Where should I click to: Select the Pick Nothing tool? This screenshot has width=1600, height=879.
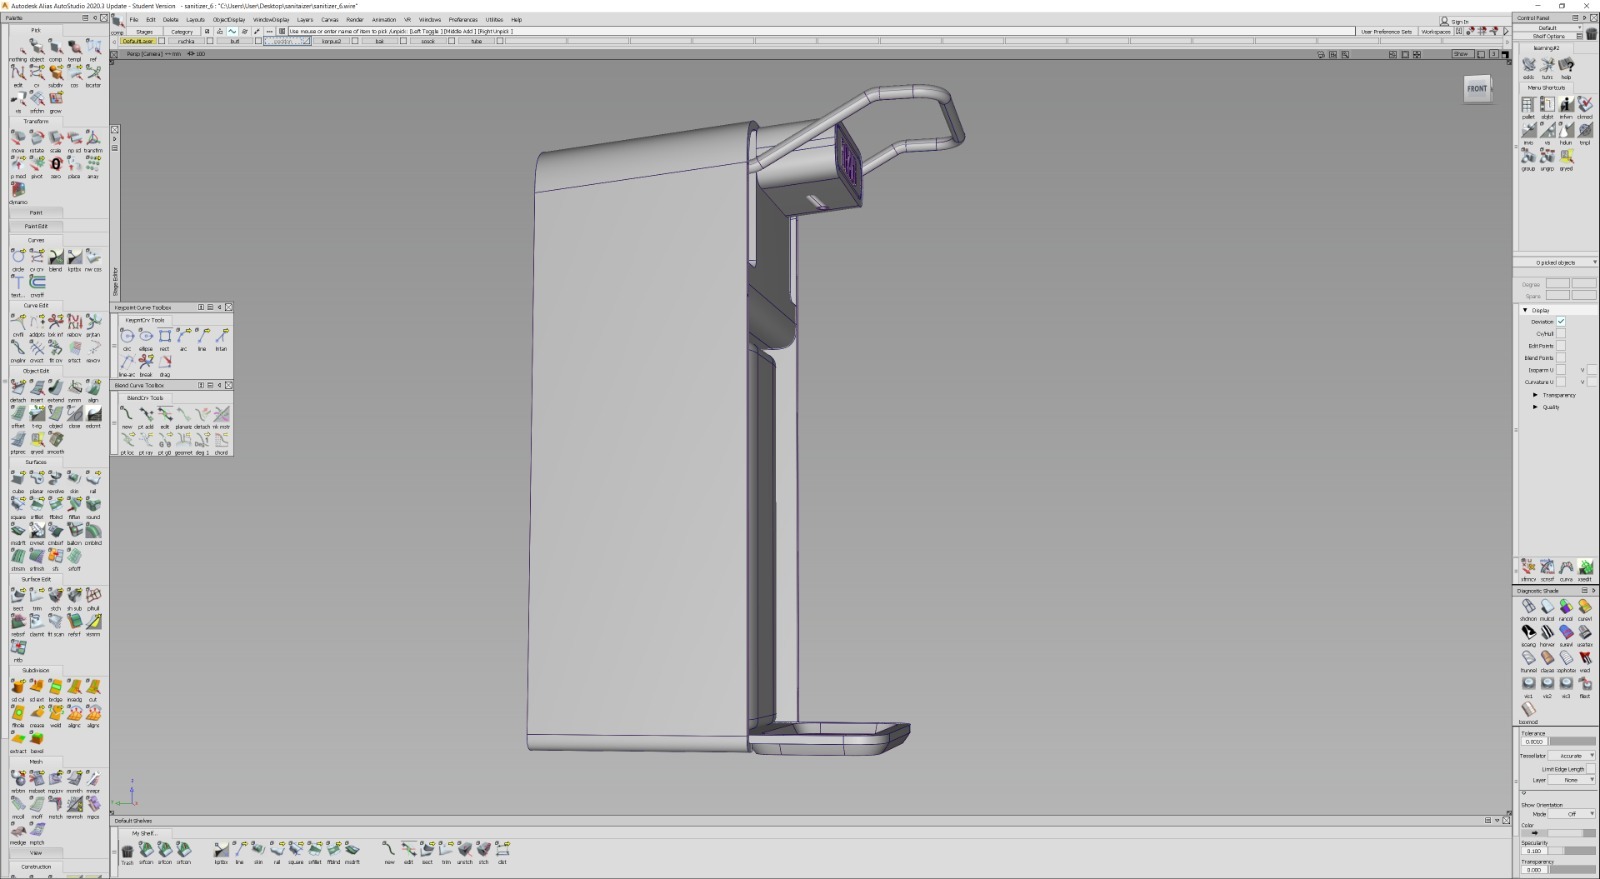[18, 47]
